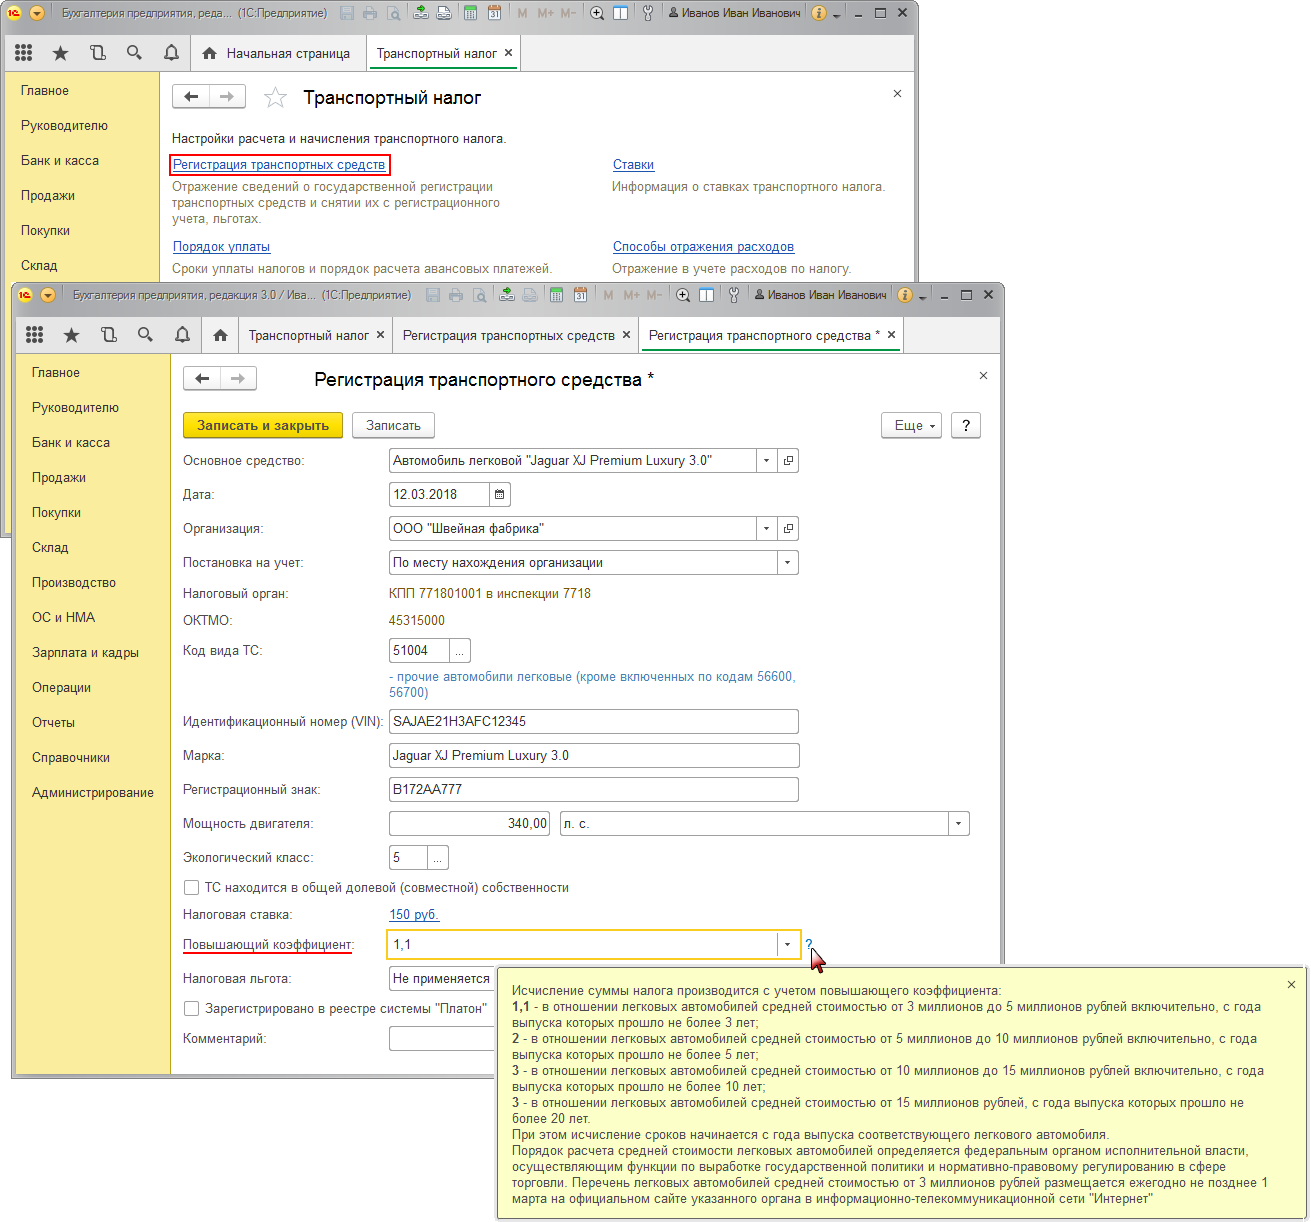1311x1222 pixels.
Task: Click Мощность двигателя value field
Action: point(470,823)
